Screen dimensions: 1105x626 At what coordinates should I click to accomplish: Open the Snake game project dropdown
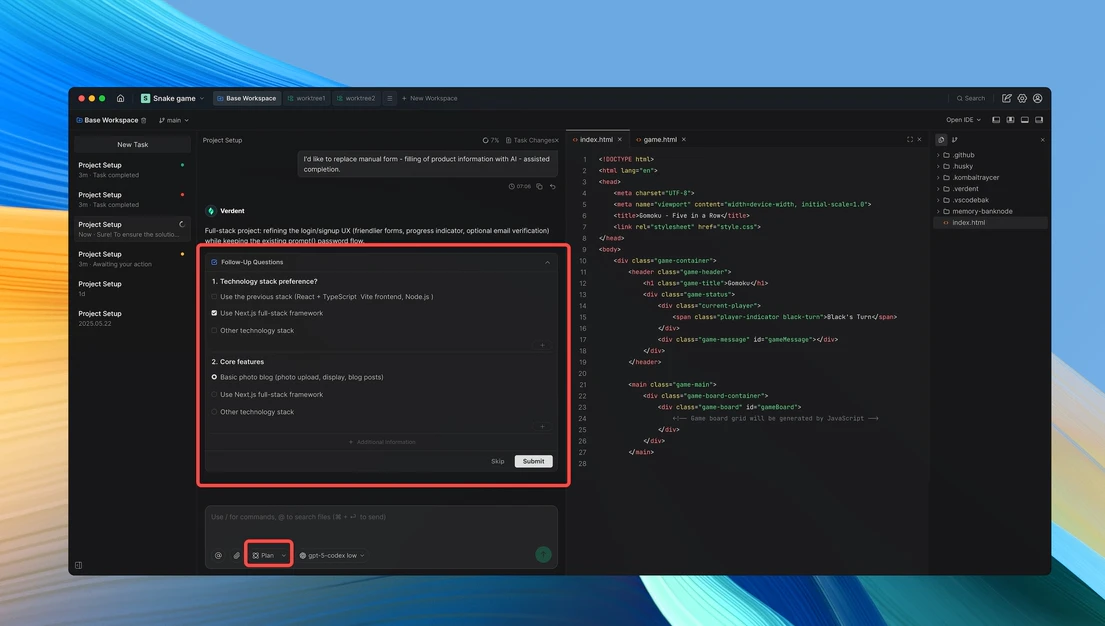(173, 98)
